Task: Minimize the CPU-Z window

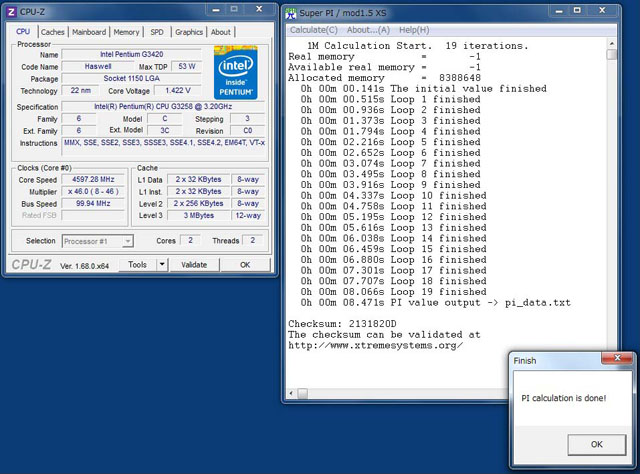Action: point(216,9)
